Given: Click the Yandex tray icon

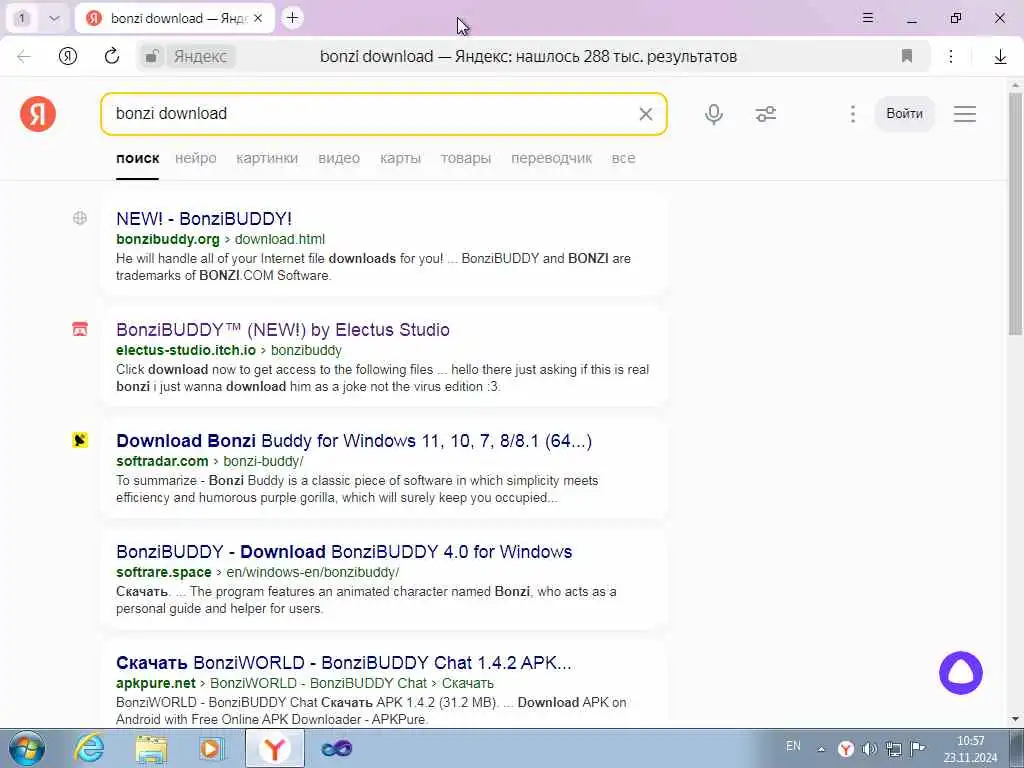Looking at the screenshot, I should 846,748.
